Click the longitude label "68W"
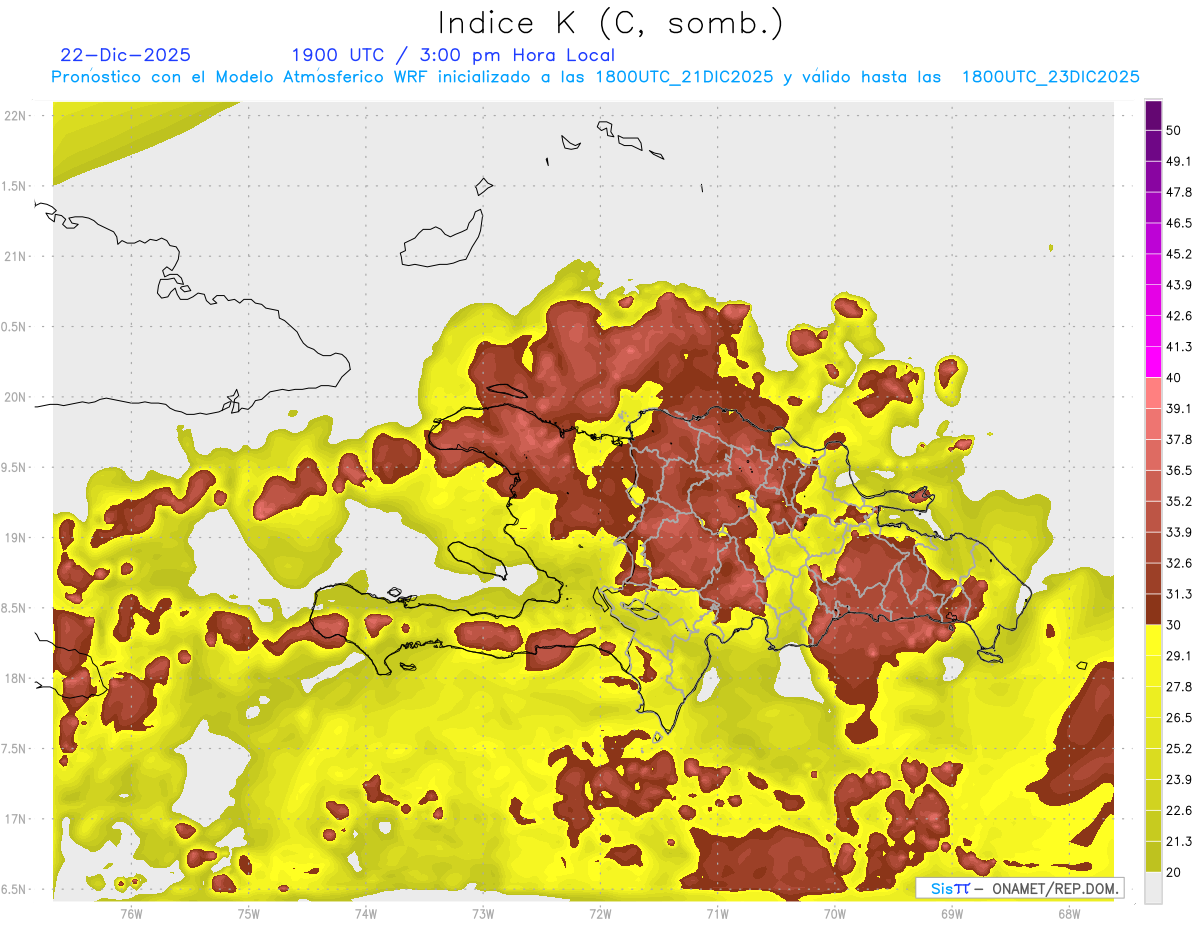Screen dimensions: 1200x927 pos(1069,913)
